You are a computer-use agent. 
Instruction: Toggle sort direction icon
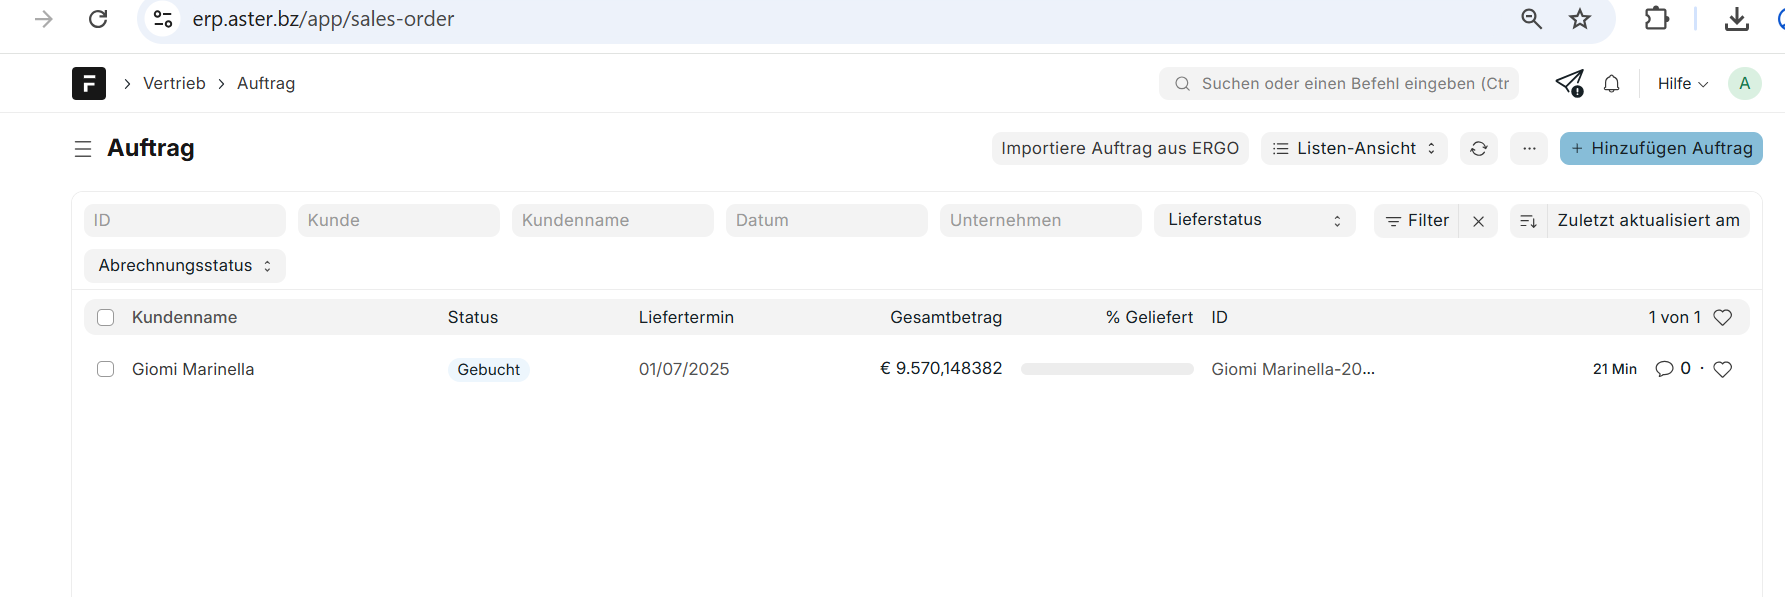tap(1528, 221)
